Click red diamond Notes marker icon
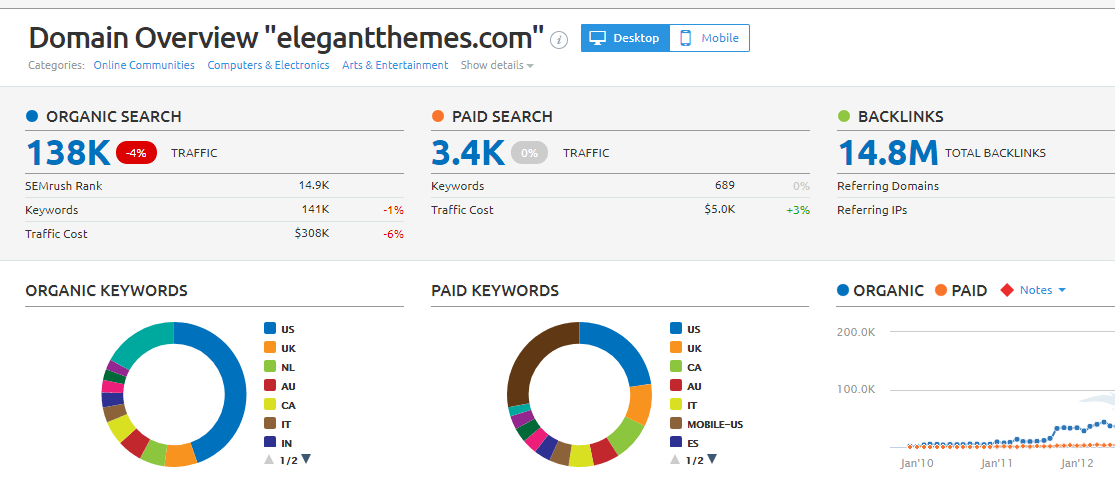1115x498 pixels. [x=1006, y=290]
